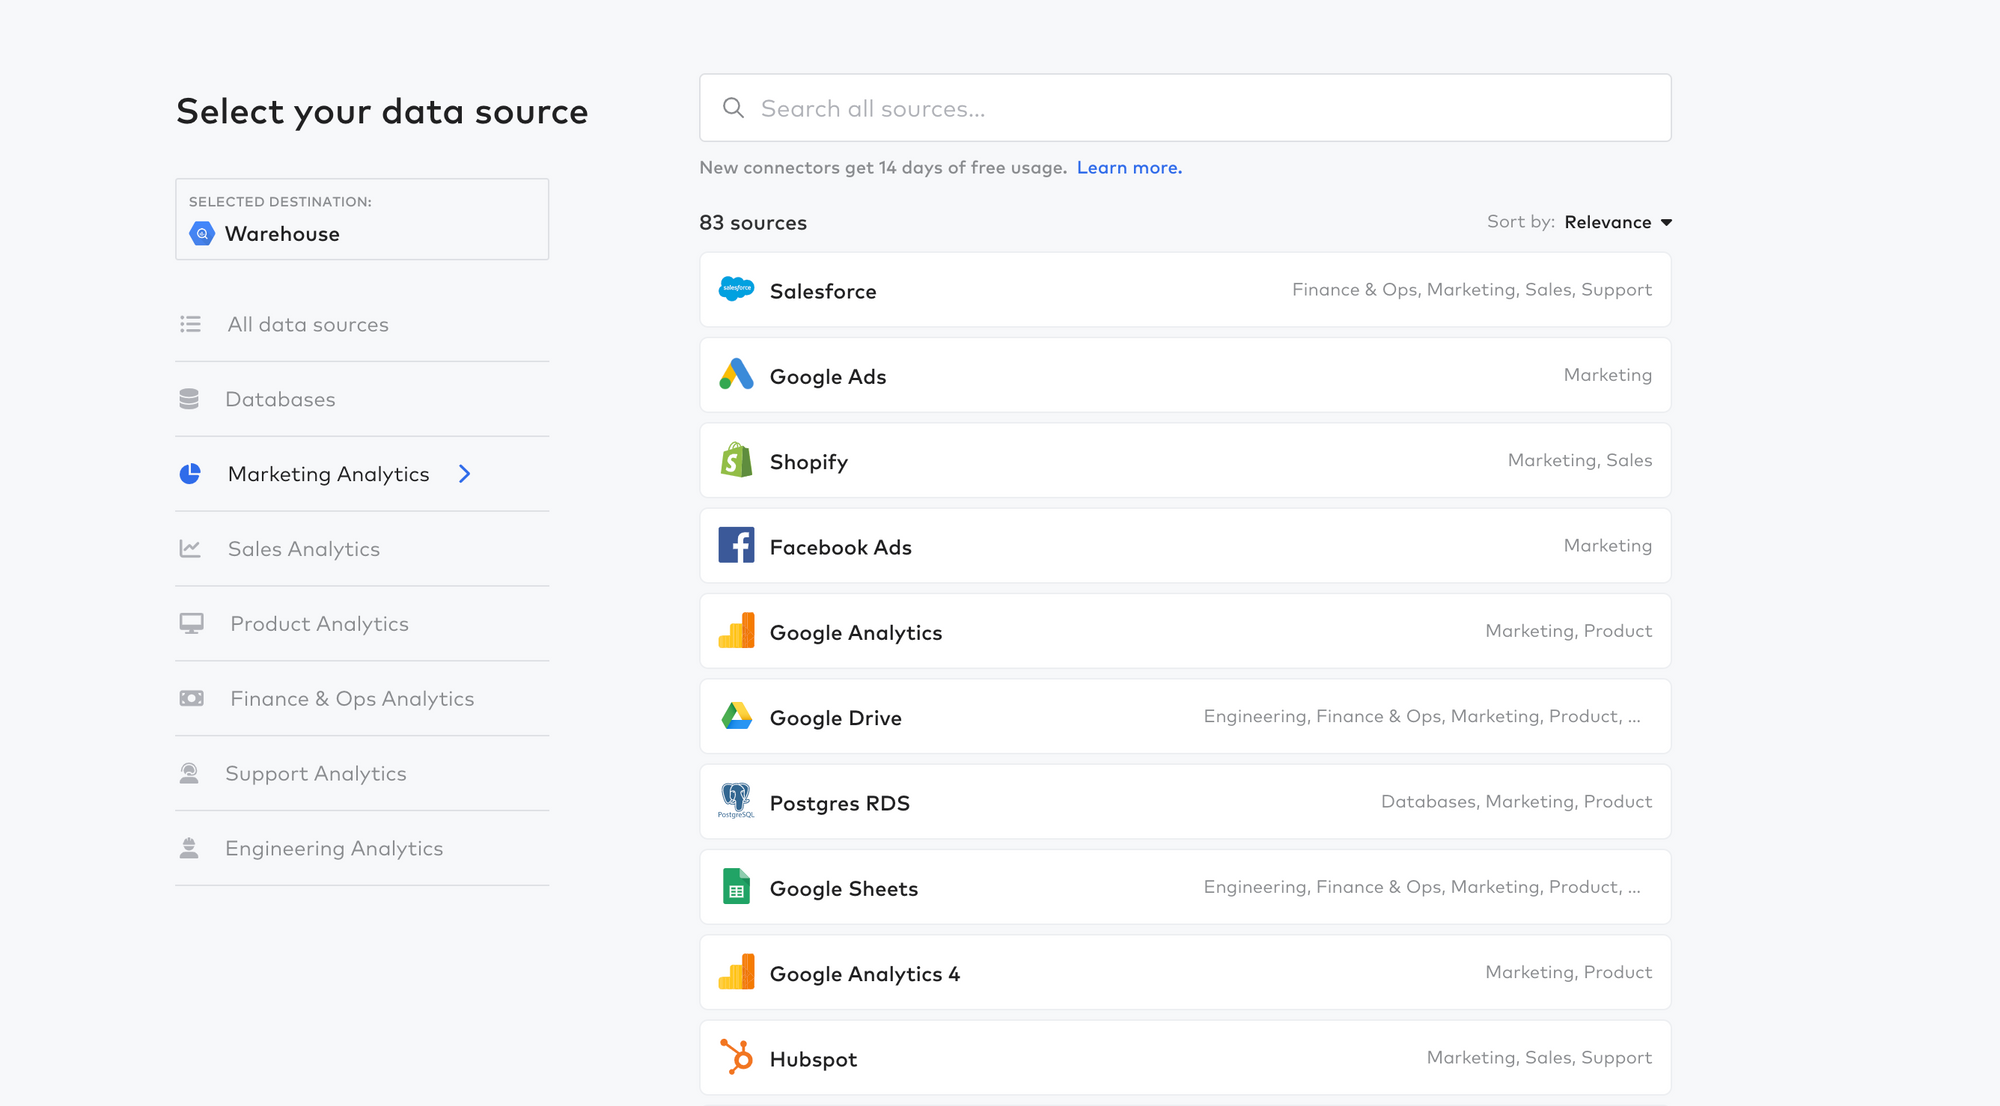Click the search magnifier icon
The height and width of the screenshot is (1106, 2000).
(733, 108)
